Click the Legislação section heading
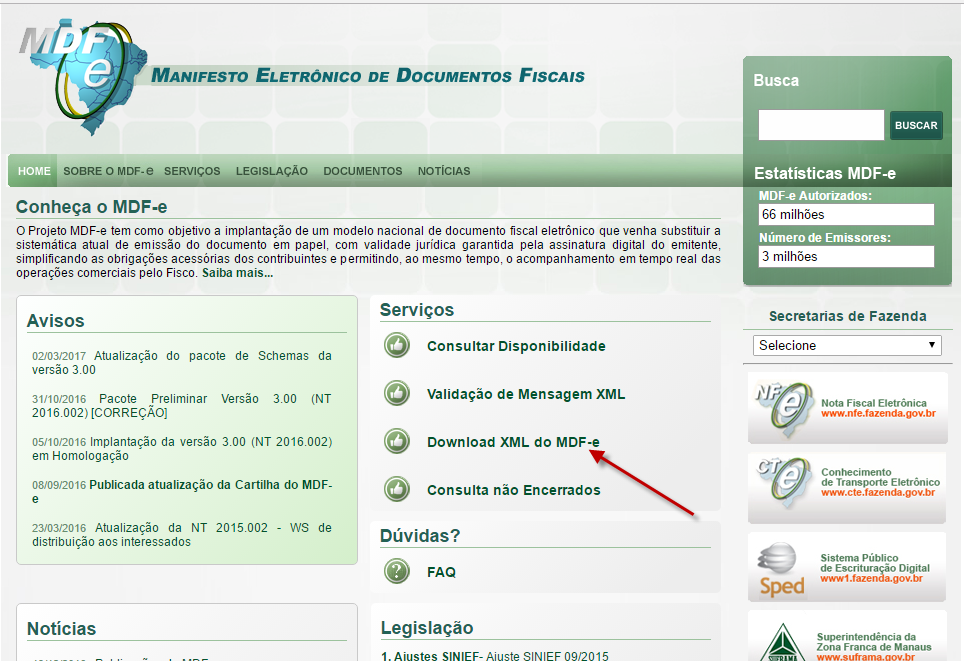Viewport: 964px width, 661px height. point(427,628)
